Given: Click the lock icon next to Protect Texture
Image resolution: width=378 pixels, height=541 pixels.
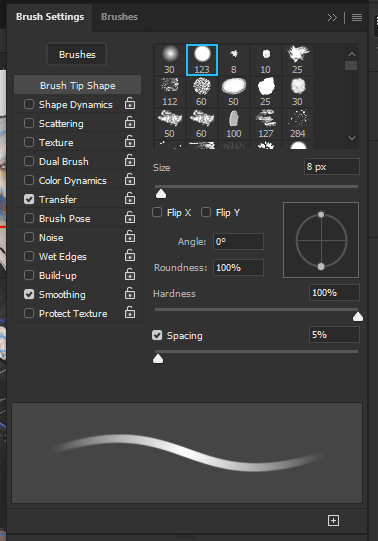Looking at the screenshot, I should [130, 312].
